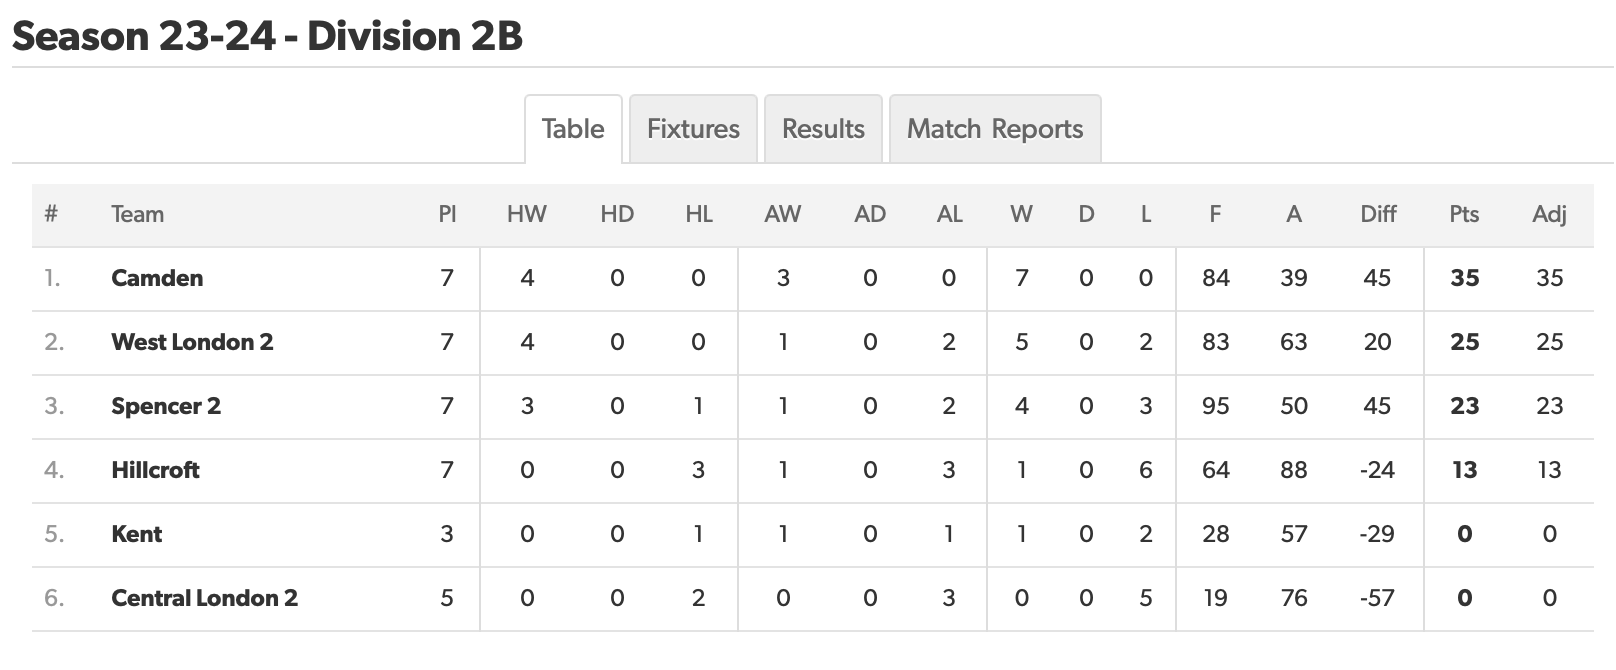Open the Camden team link
Screen dimensions: 1616x670
(x=157, y=278)
